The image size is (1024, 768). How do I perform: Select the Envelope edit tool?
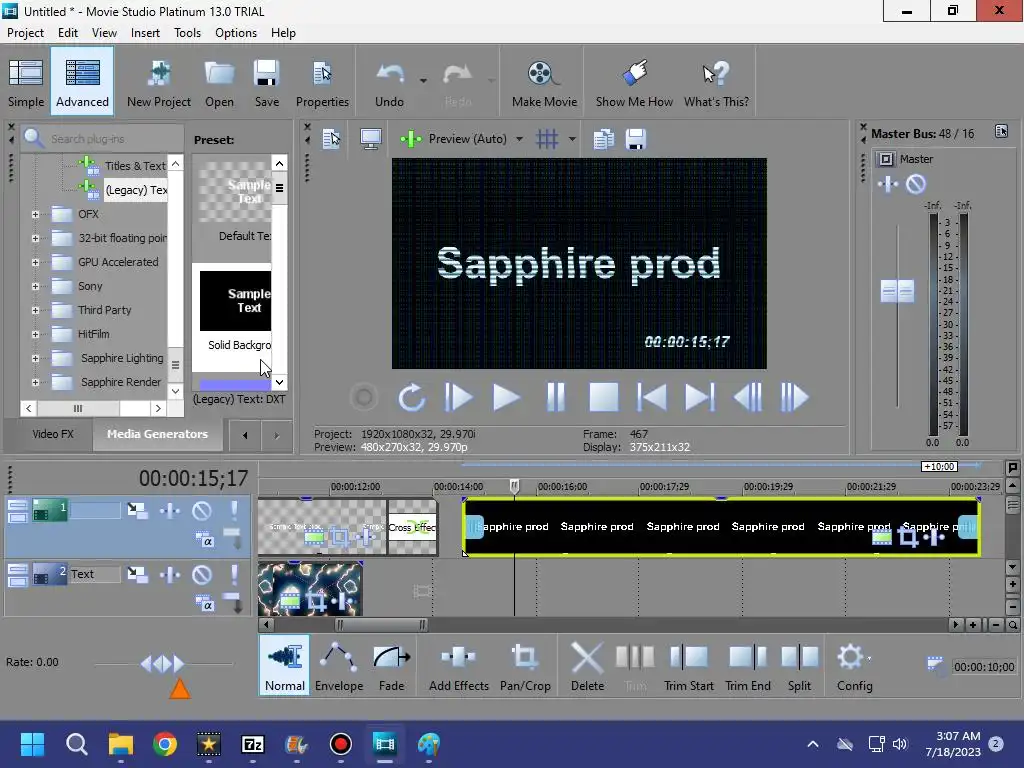339,667
